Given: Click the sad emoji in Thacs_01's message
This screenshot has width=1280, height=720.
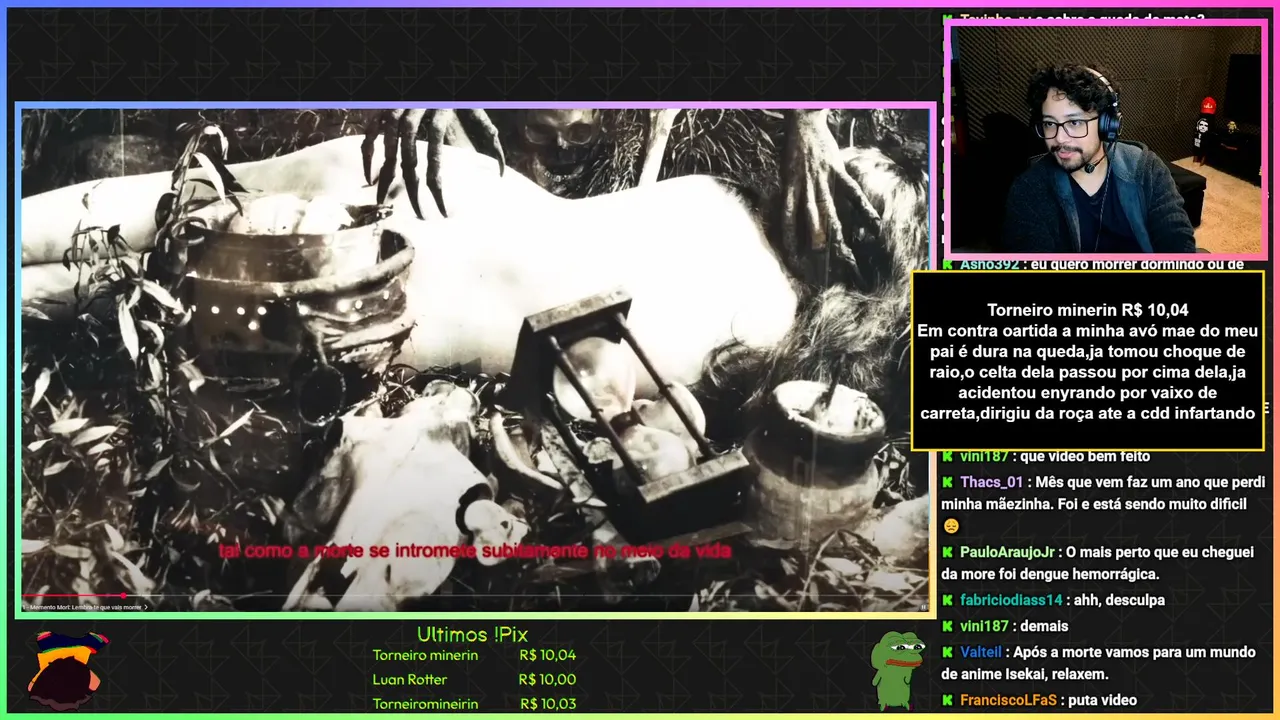Looking at the screenshot, I should 950,526.
